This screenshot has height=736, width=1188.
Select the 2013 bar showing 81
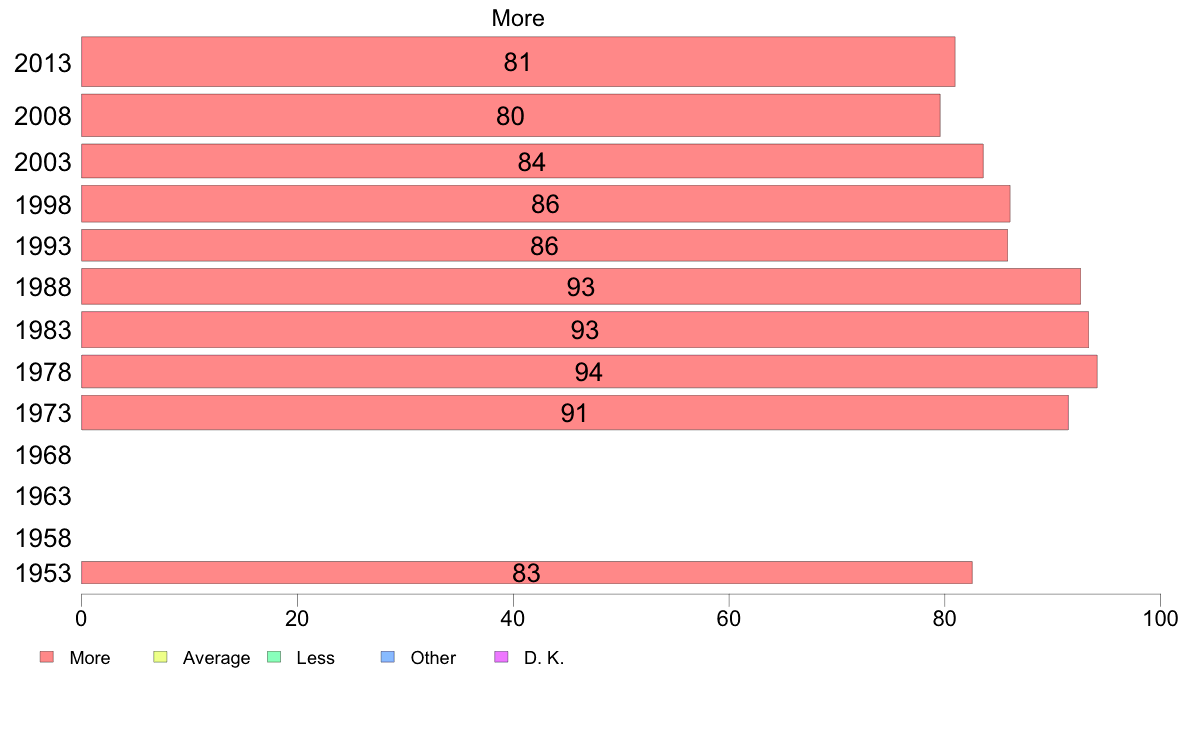coord(517,62)
